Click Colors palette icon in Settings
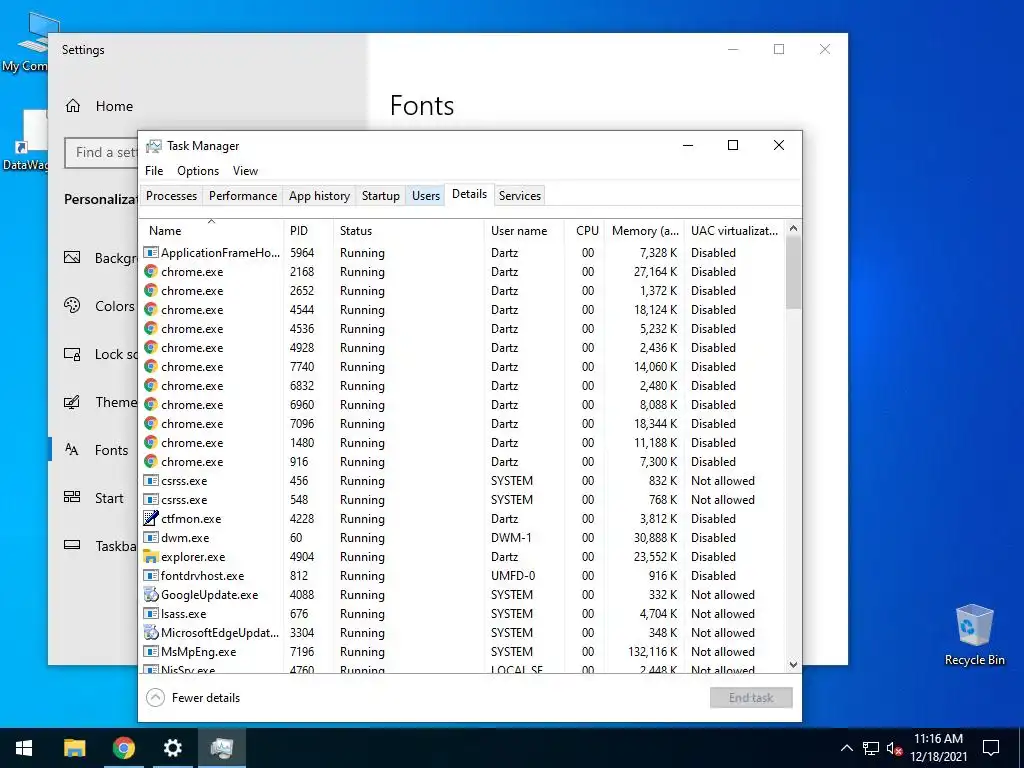 tap(72, 305)
